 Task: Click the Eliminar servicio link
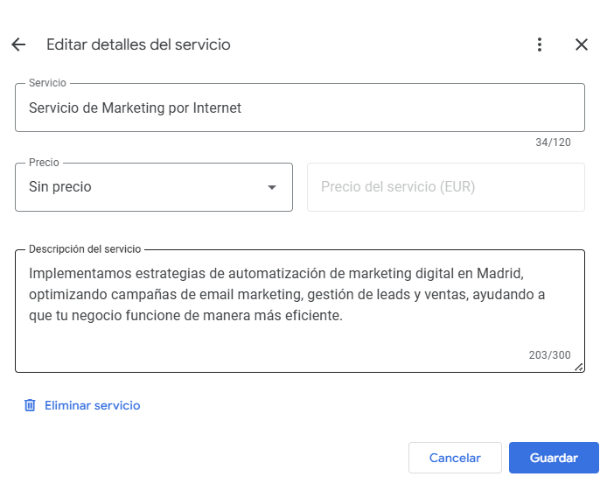[92, 406]
